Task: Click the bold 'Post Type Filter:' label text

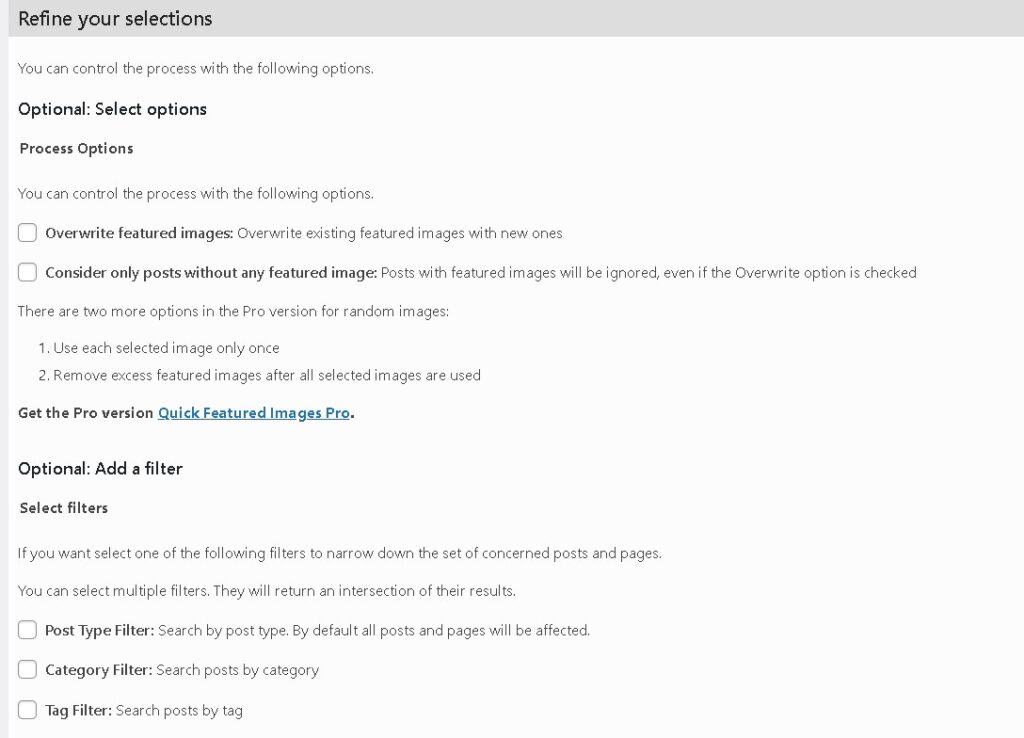Action: [100, 630]
